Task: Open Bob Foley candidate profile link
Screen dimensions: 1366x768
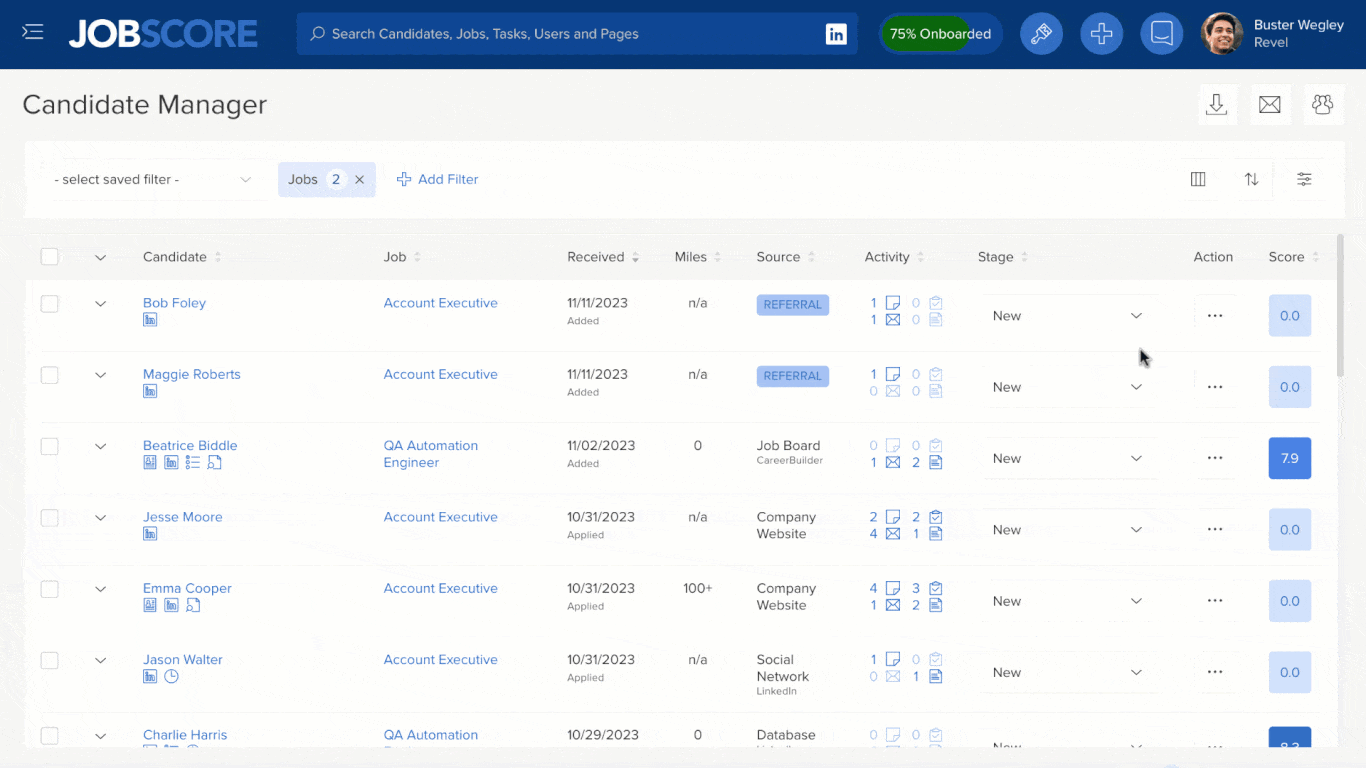Action: (174, 303)
